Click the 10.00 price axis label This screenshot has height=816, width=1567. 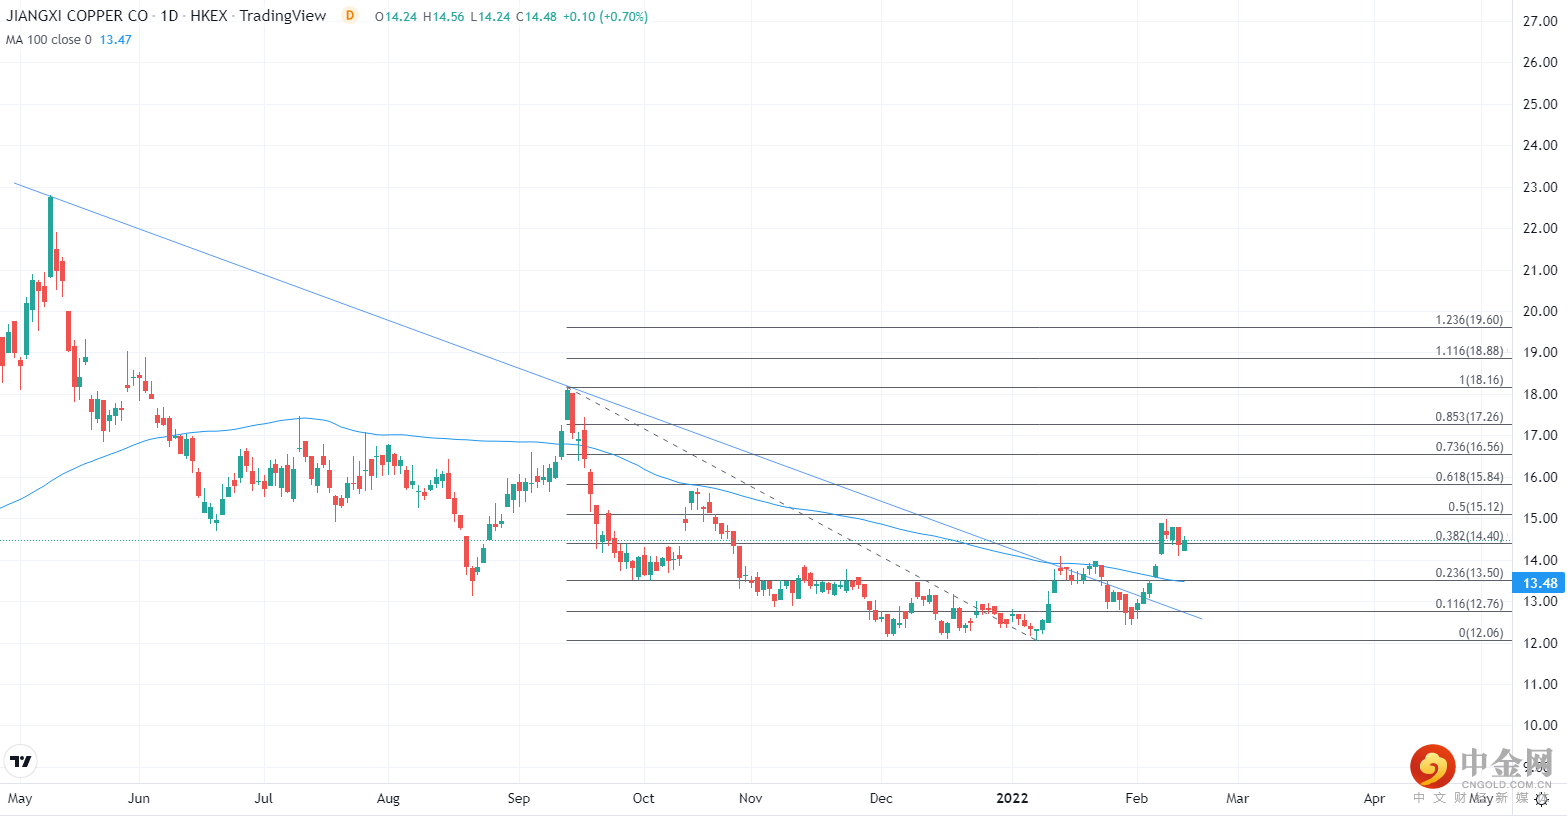click(1540, 725)
